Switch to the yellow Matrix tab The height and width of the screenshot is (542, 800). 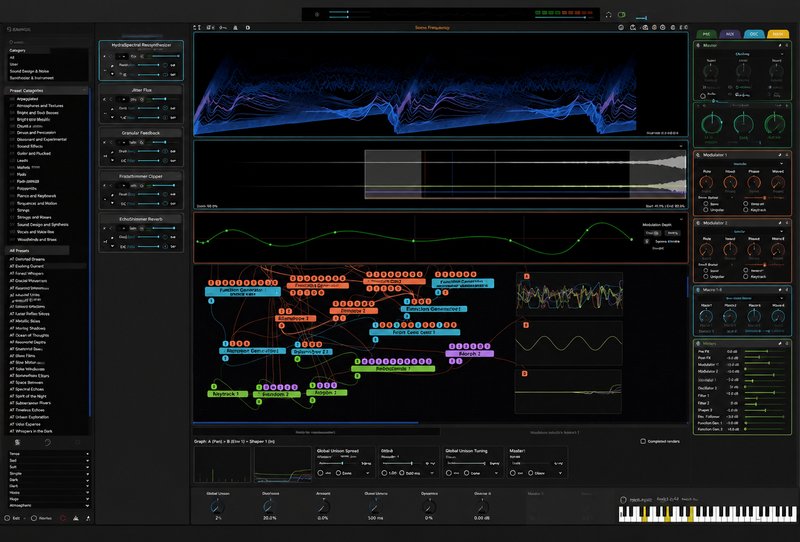(x=778, y=34)
